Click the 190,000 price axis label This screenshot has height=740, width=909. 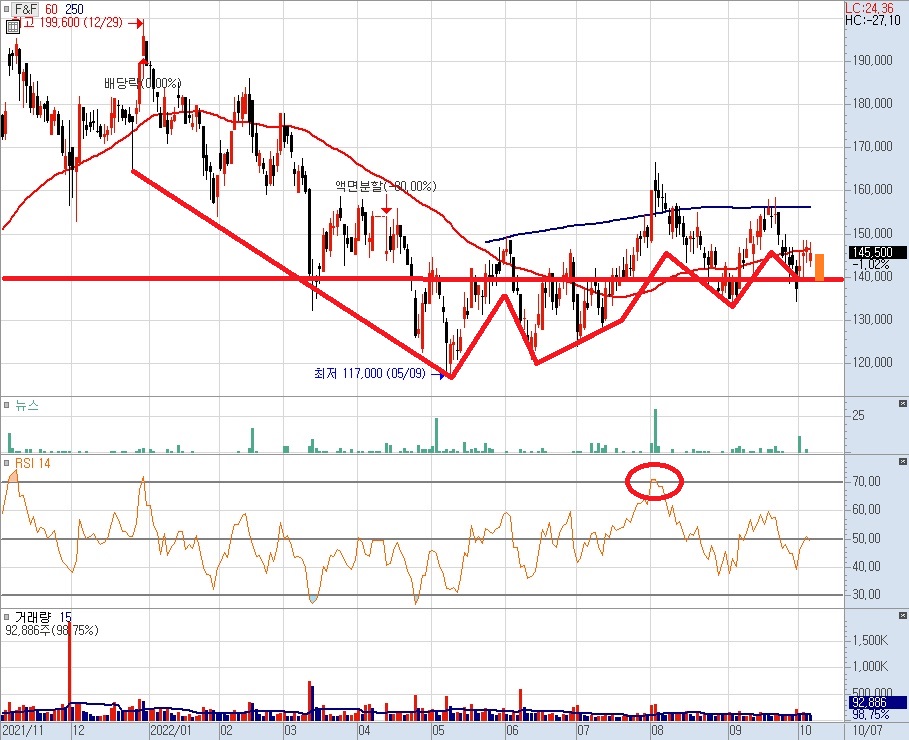pos(872,60)
